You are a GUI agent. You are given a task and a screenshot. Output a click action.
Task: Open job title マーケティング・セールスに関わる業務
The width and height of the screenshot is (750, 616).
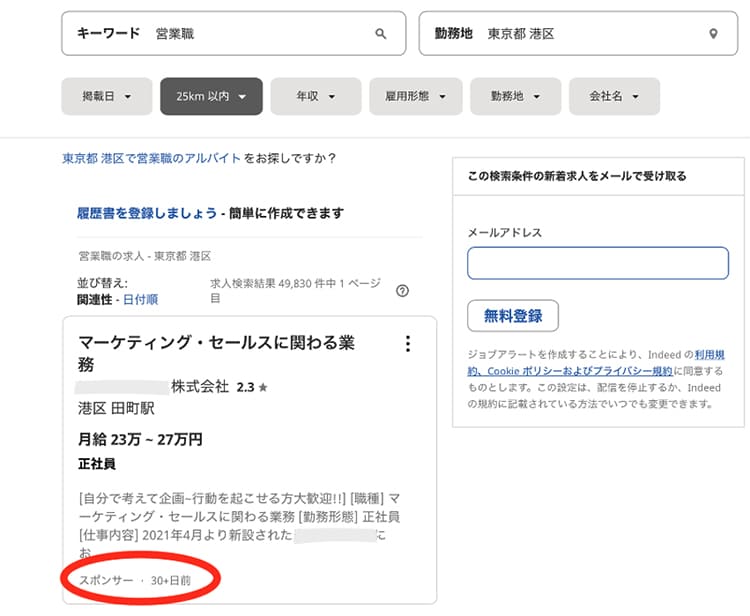216,353
